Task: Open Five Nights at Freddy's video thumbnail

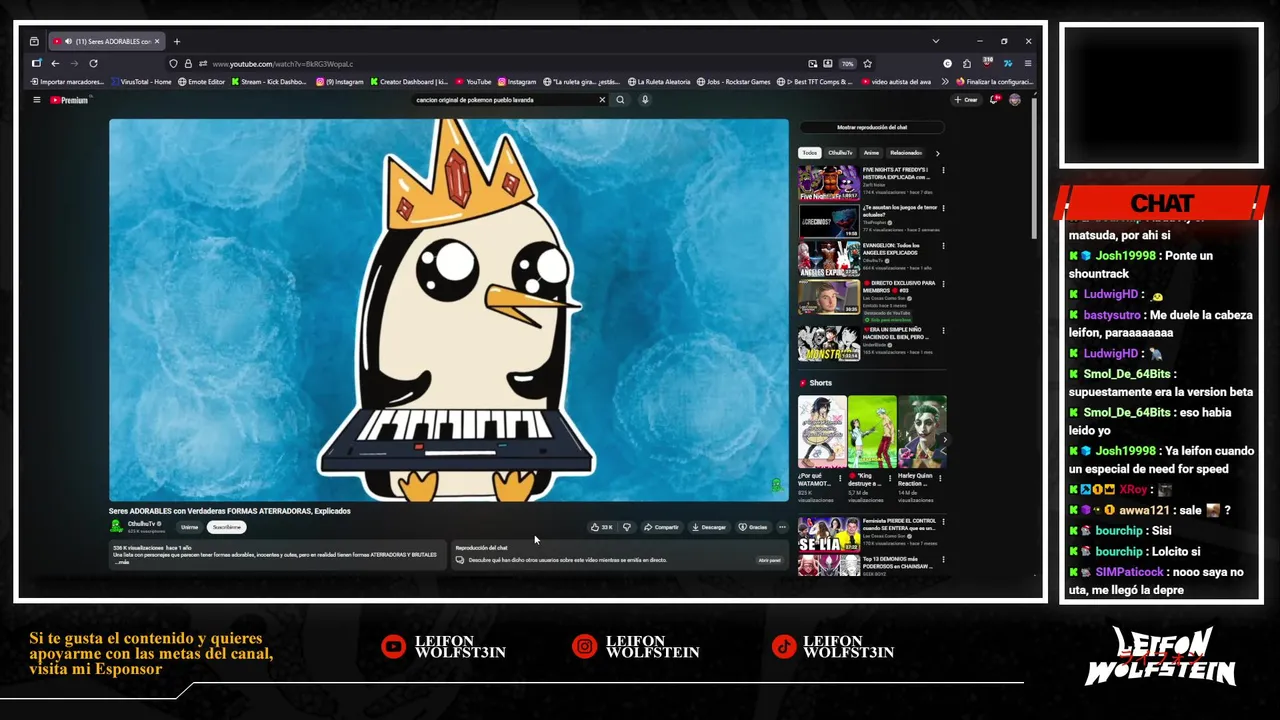Action: pos(828,183)
